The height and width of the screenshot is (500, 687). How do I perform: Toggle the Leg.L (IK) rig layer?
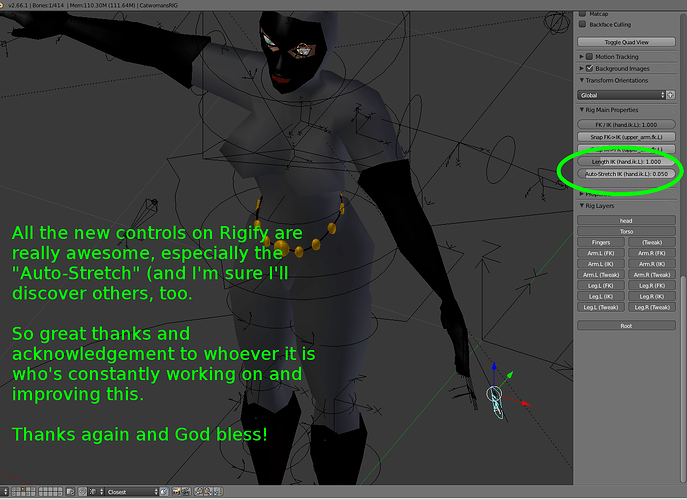pyautogui.click(x=601, y=296)
